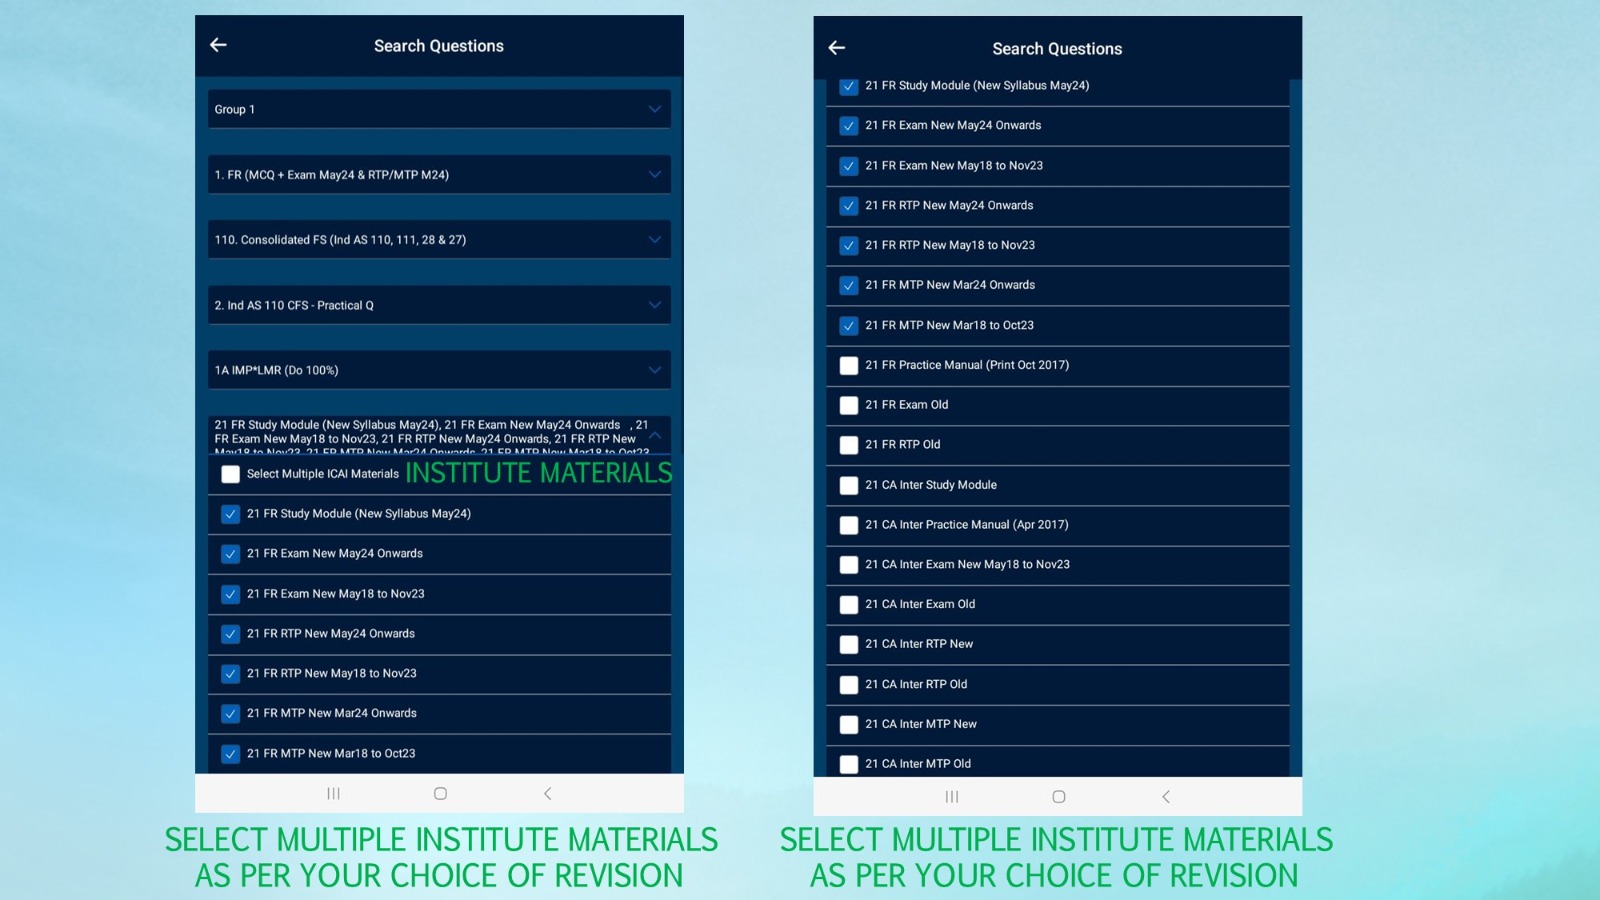
Task: Check Select Multiple ICAI Materials checkbox
Action: 230,474
